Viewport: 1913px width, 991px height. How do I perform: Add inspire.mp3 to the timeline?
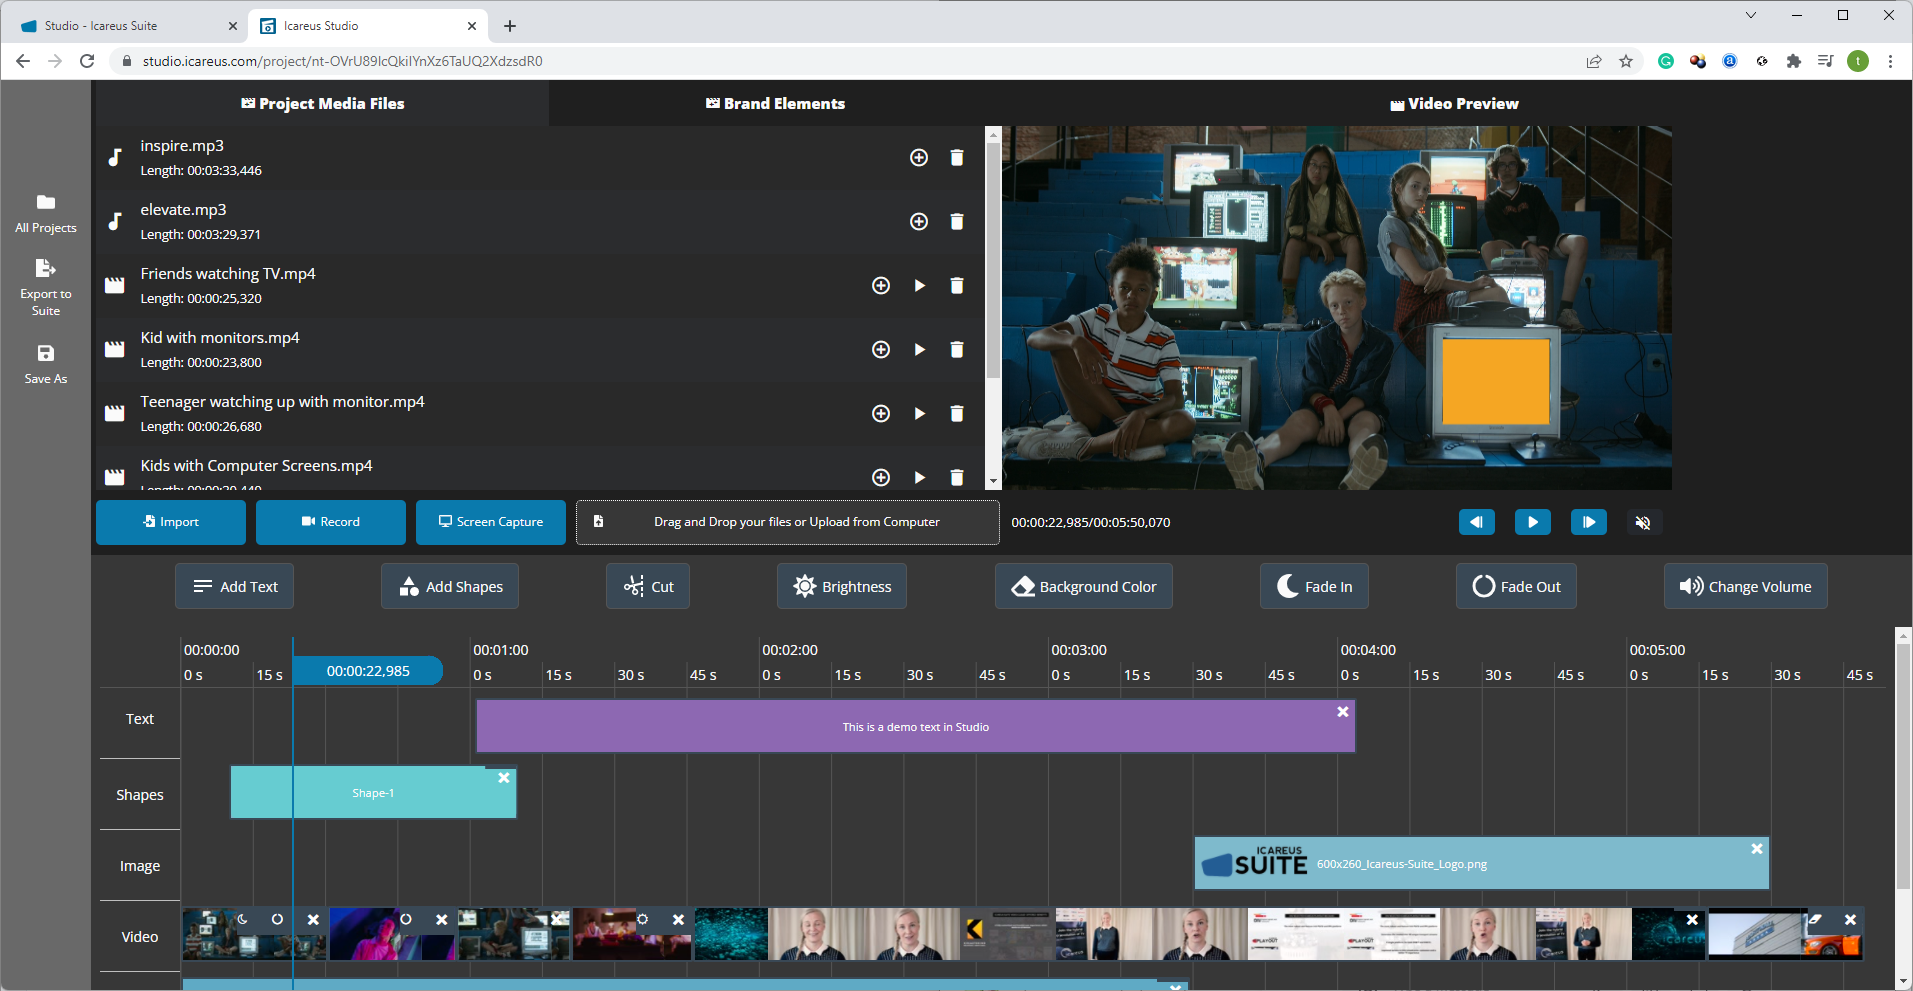pyautogui.click(x=918, y=158)
